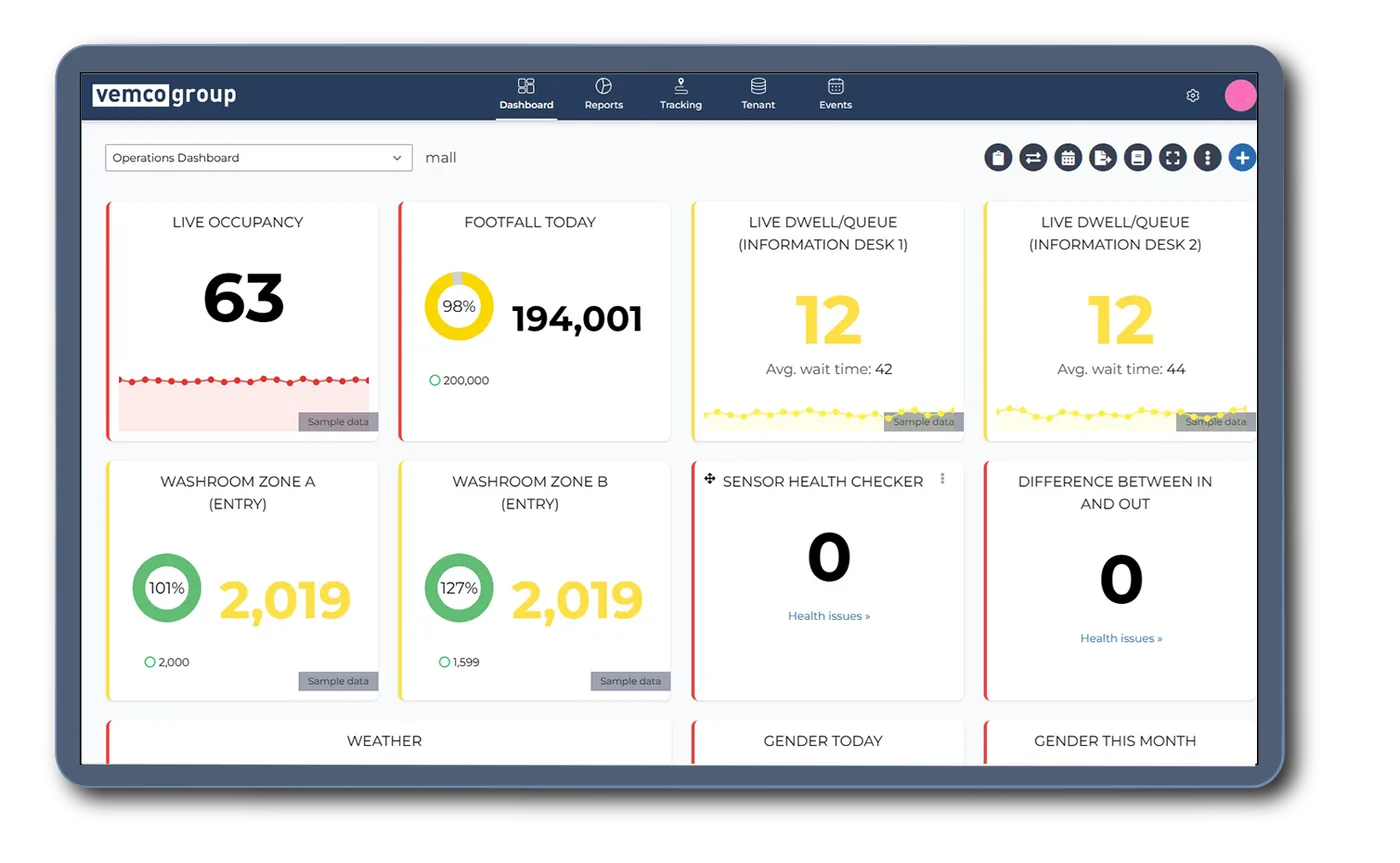1400x863 pixels.
Task: Go to the Tracking tab
Action: (681, 94)
